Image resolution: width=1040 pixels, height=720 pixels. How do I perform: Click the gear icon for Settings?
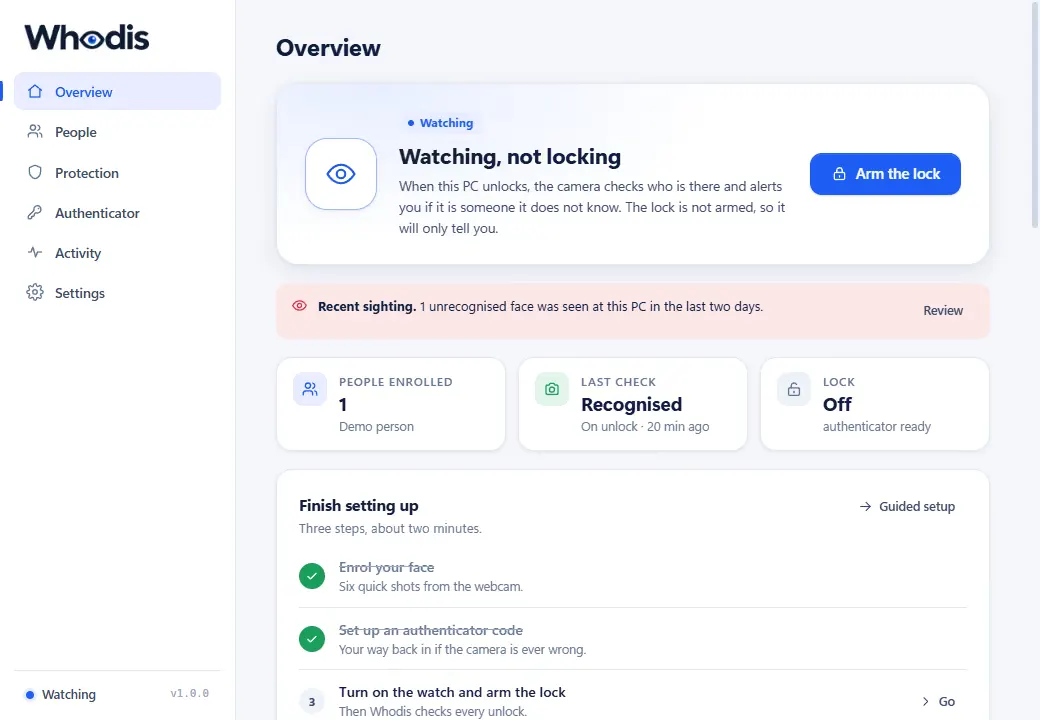[x=35, y=292]
